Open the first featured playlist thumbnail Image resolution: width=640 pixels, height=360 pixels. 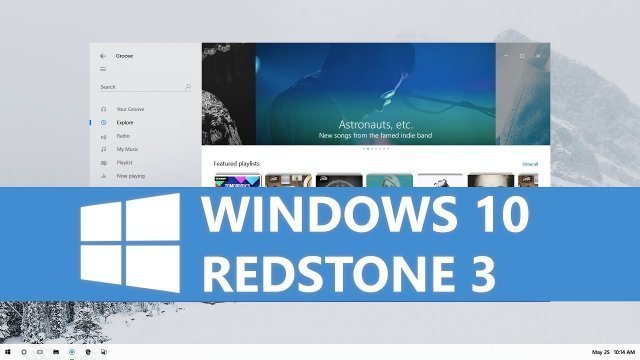tap(238, 181)
